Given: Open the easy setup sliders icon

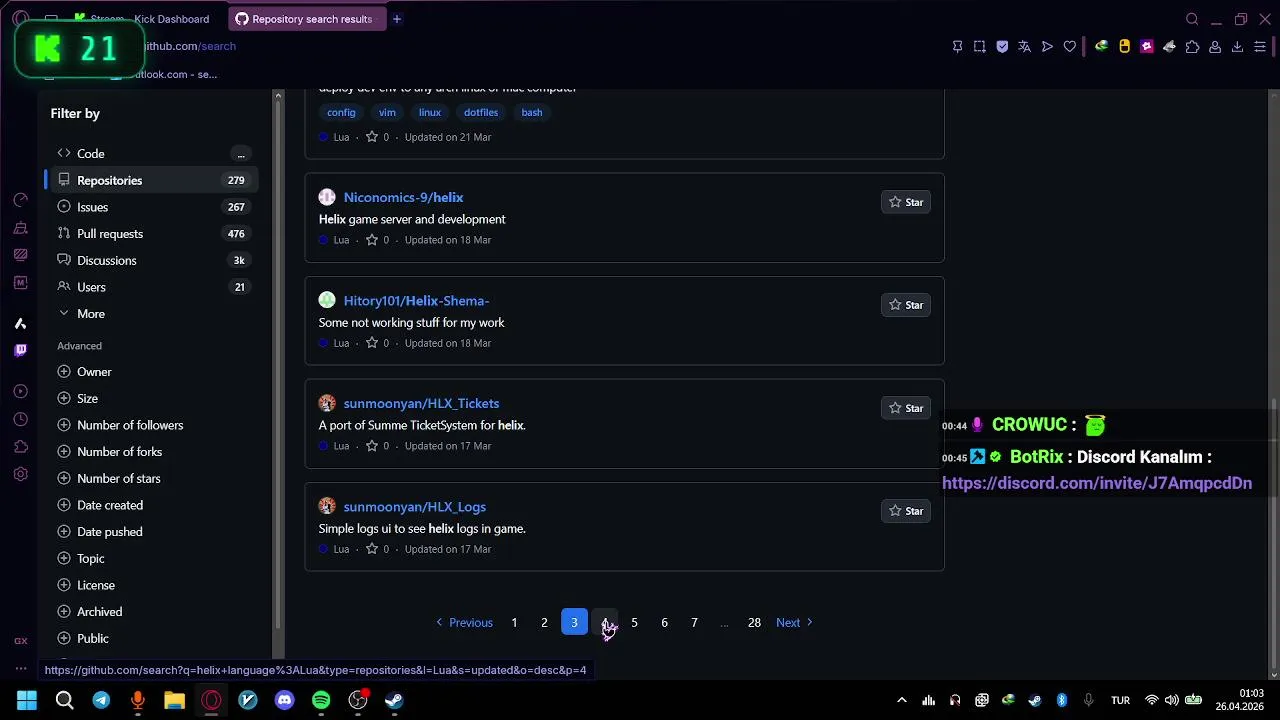Looking at the screenshot, I should (x=1260, y=46).
